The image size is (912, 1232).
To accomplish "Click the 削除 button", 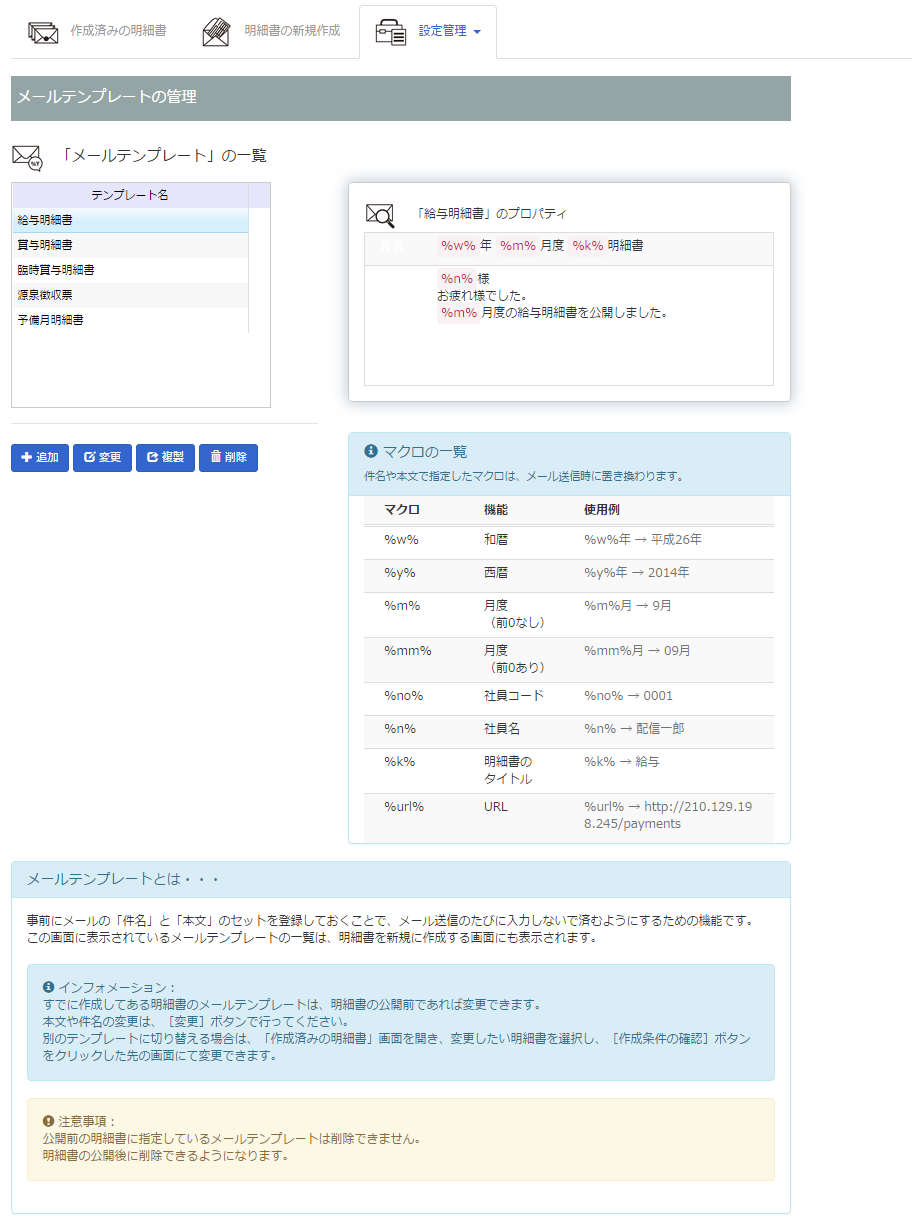I will click(228, 458).
